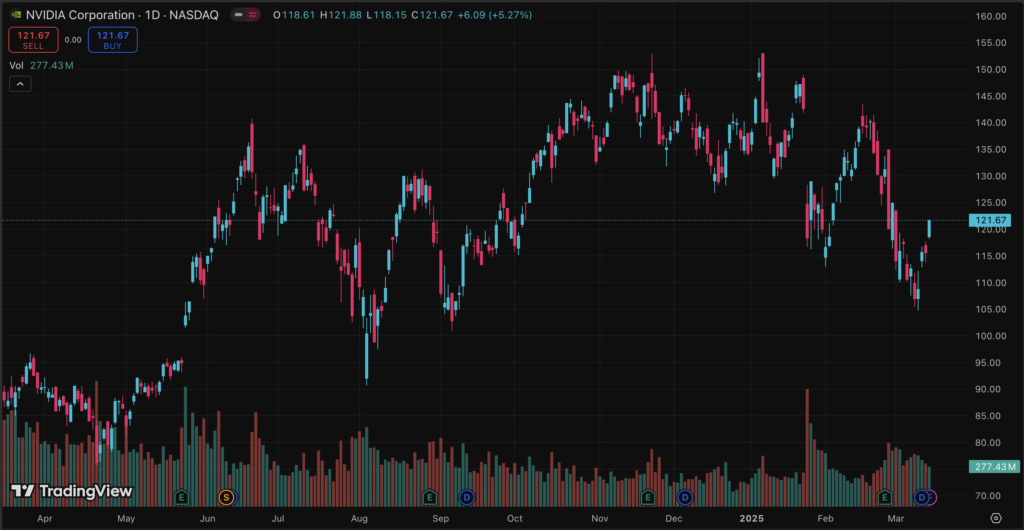
Task: Open the earnings marker before Sep
Action: tap(429, 497)
